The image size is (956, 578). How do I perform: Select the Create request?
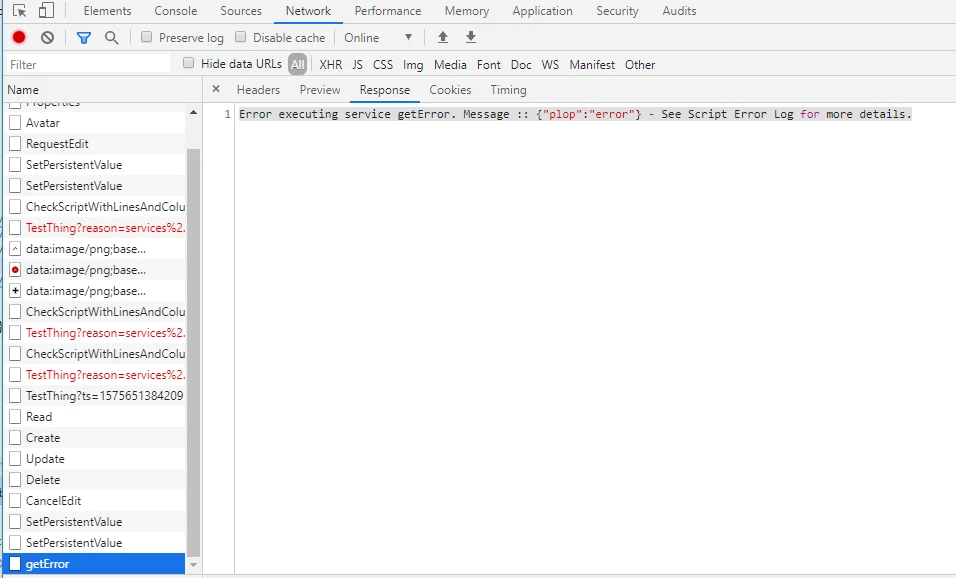click(x=95, y=438)
